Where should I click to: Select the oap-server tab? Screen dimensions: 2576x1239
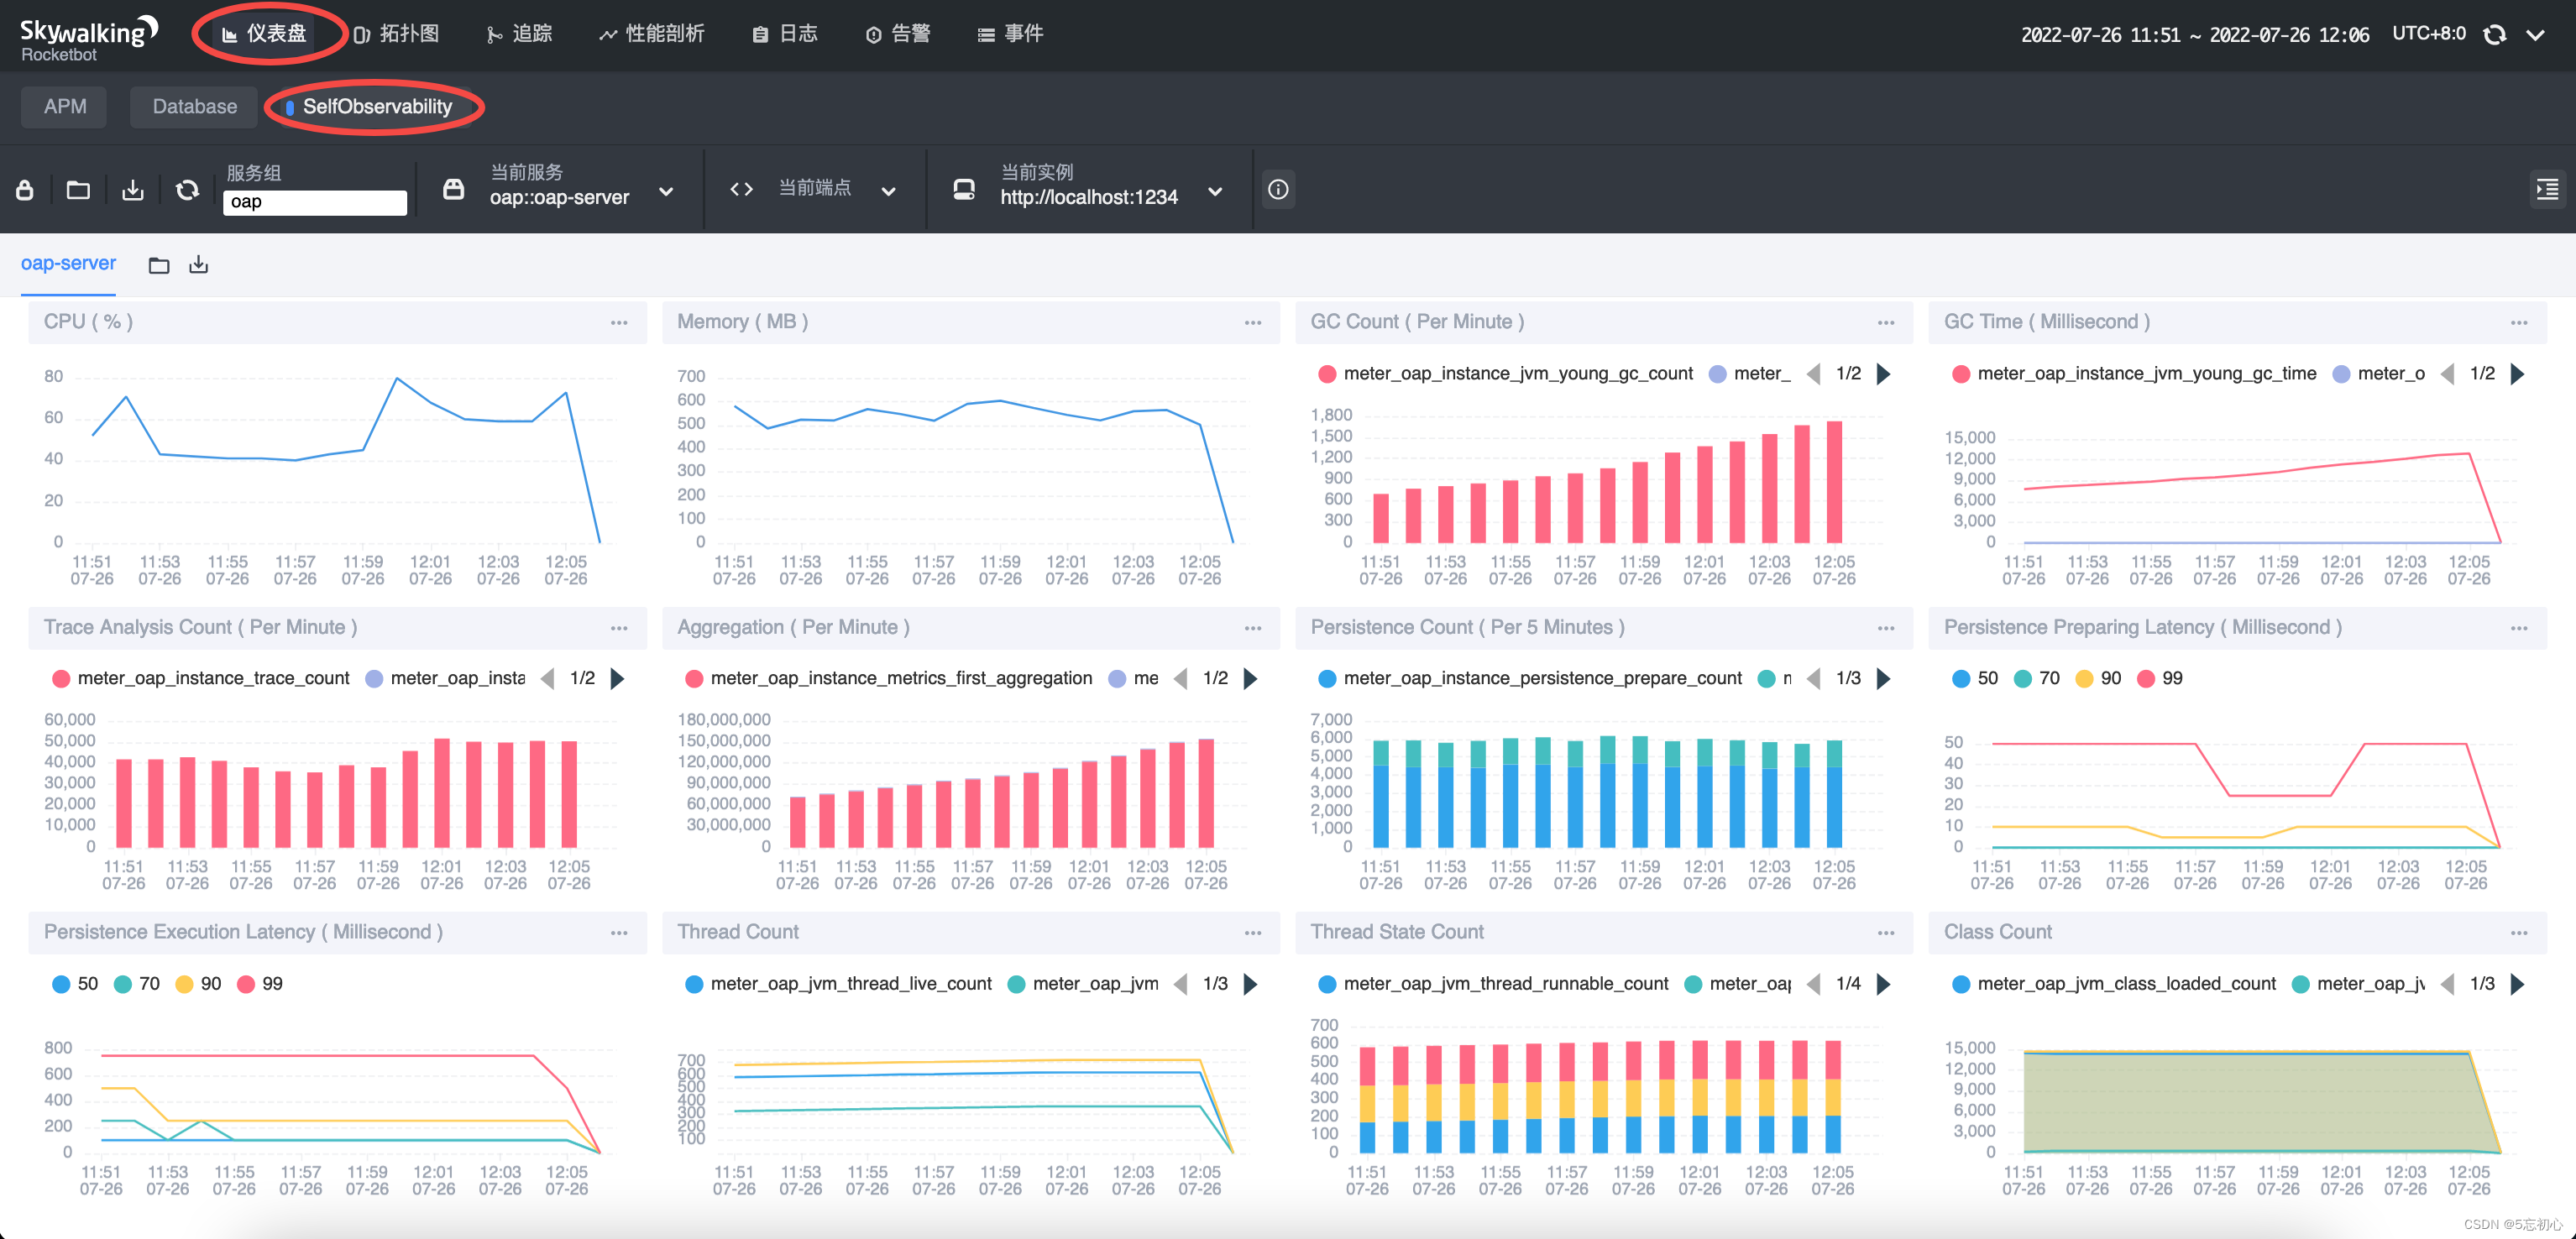68,263
